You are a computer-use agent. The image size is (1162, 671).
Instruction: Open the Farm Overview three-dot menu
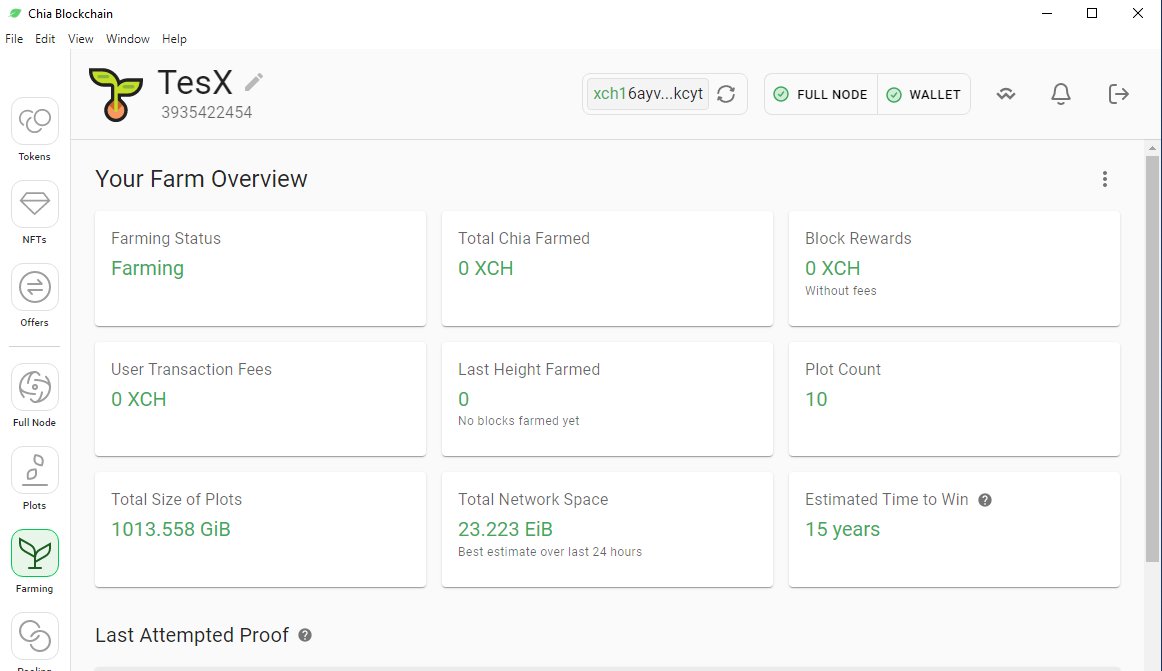(x=1105, y=179)
